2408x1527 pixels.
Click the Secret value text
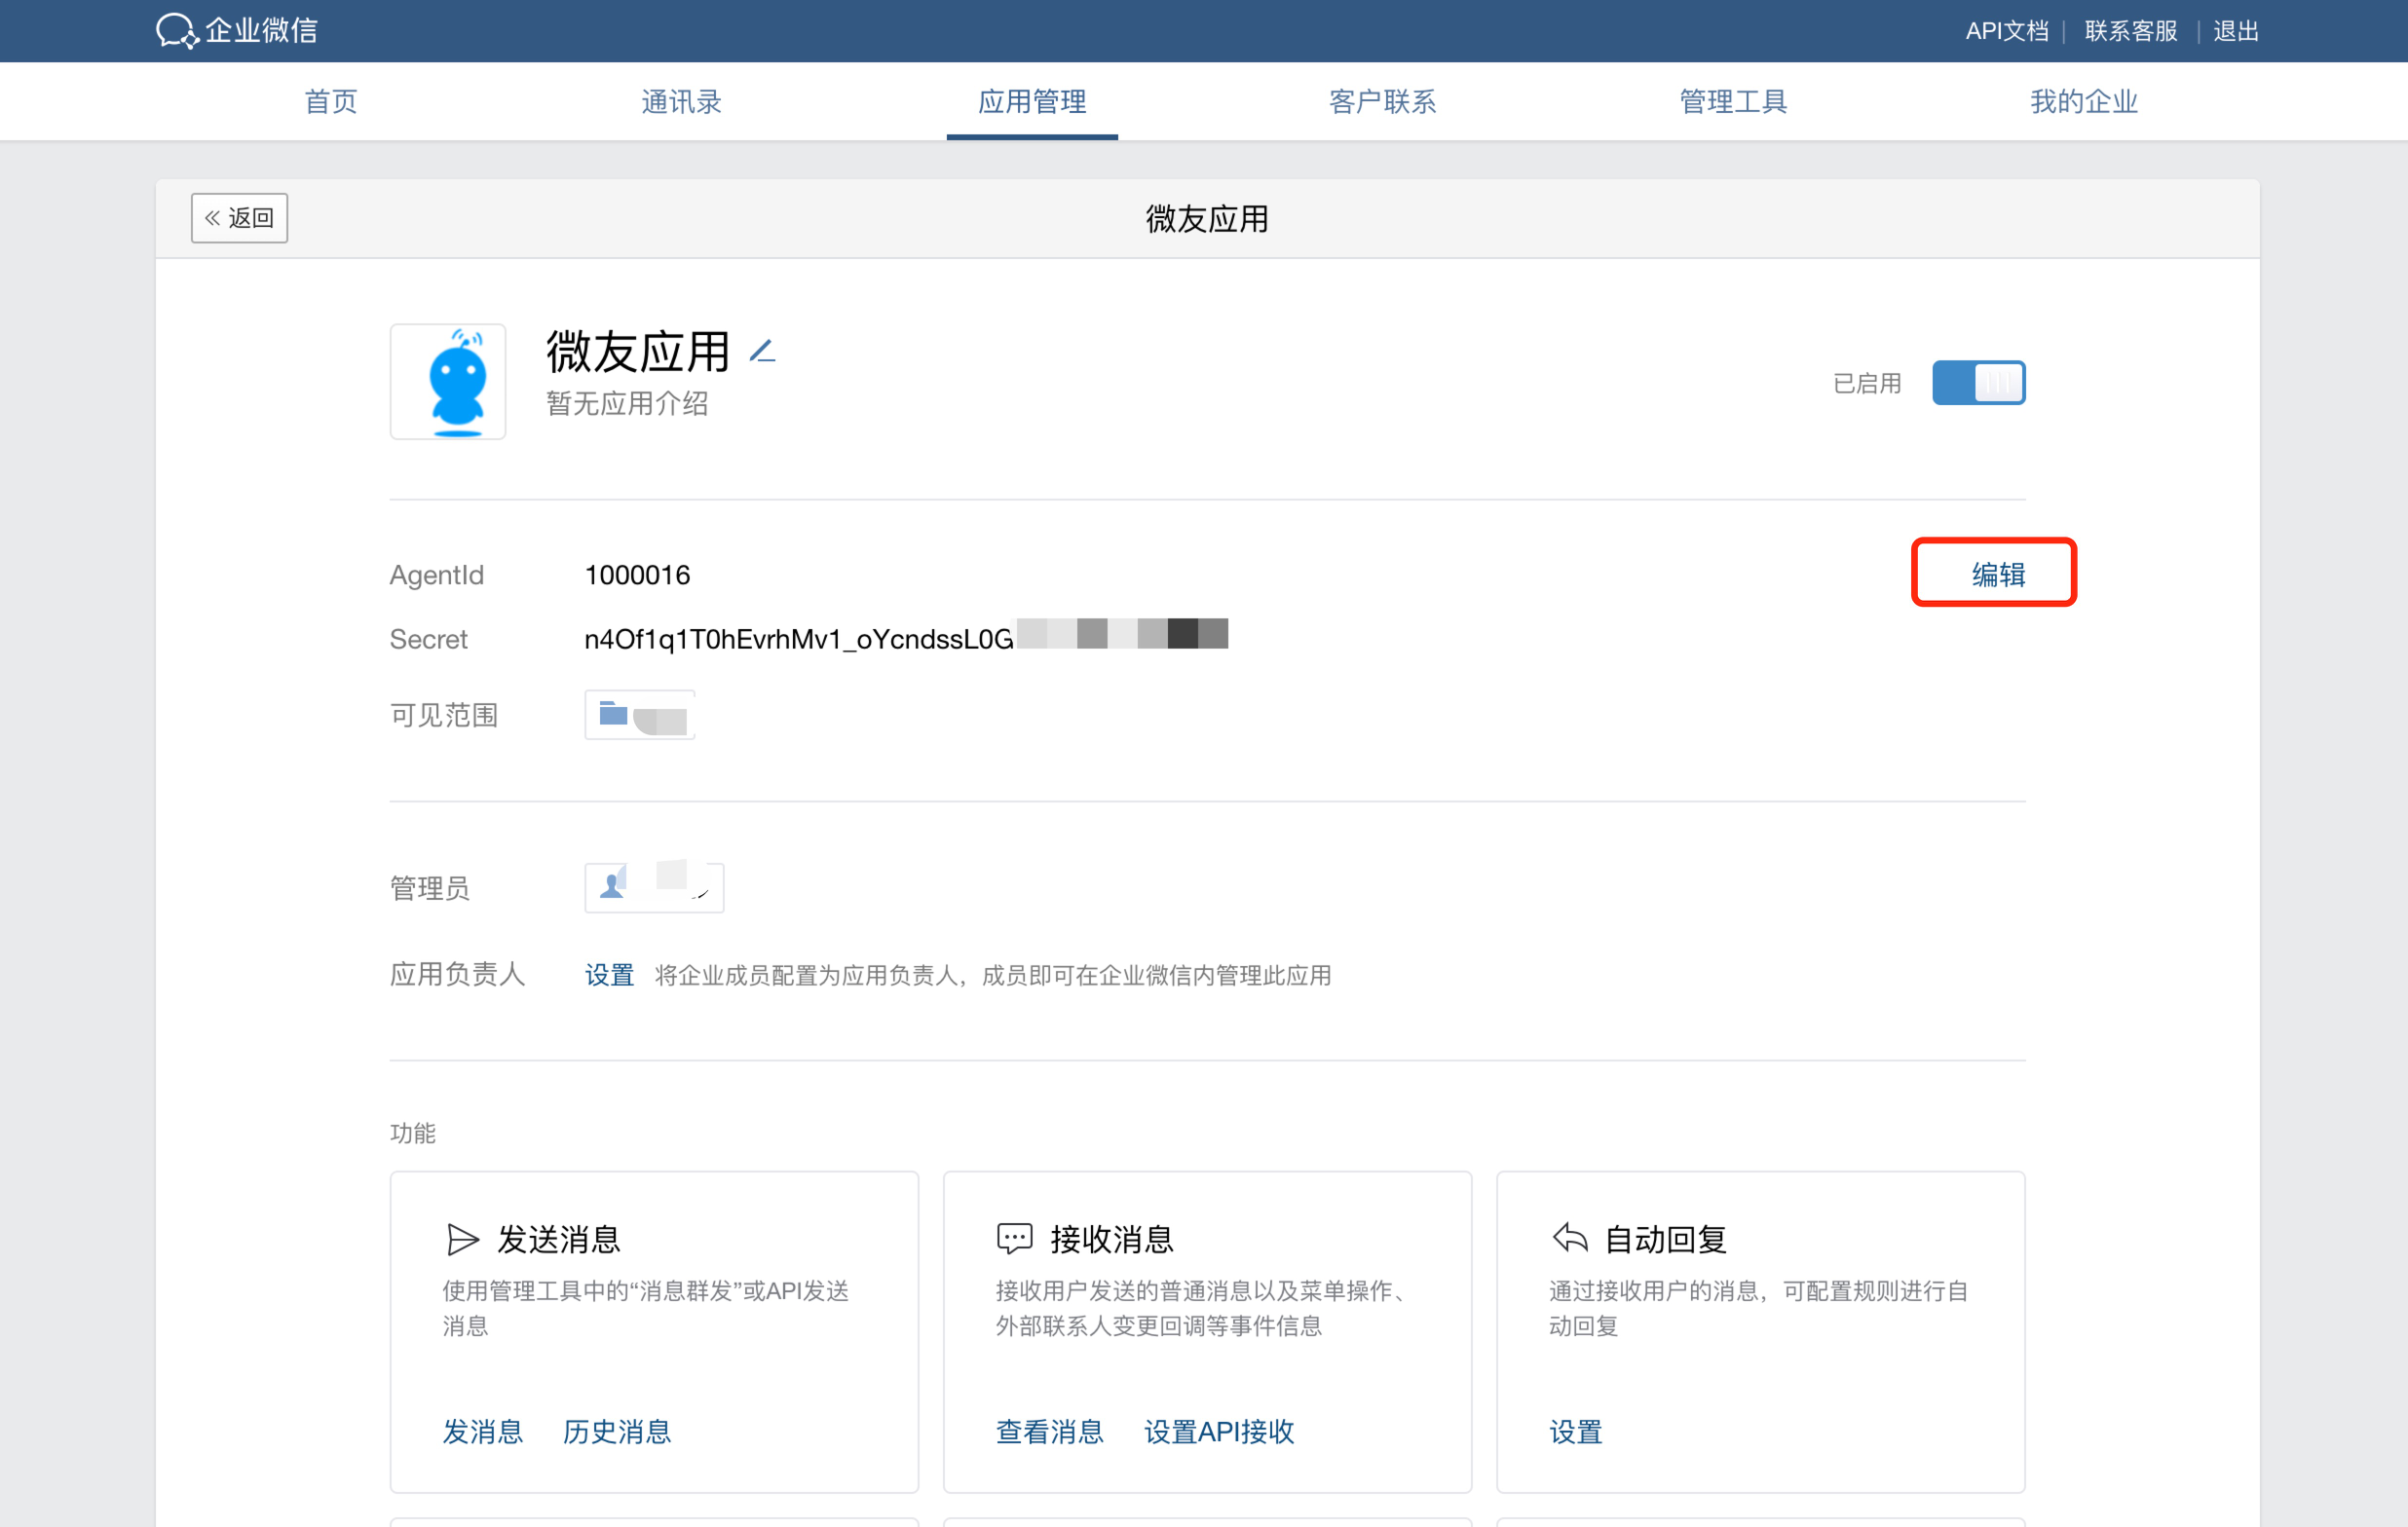pyautogui.click(x=799, y=639)
